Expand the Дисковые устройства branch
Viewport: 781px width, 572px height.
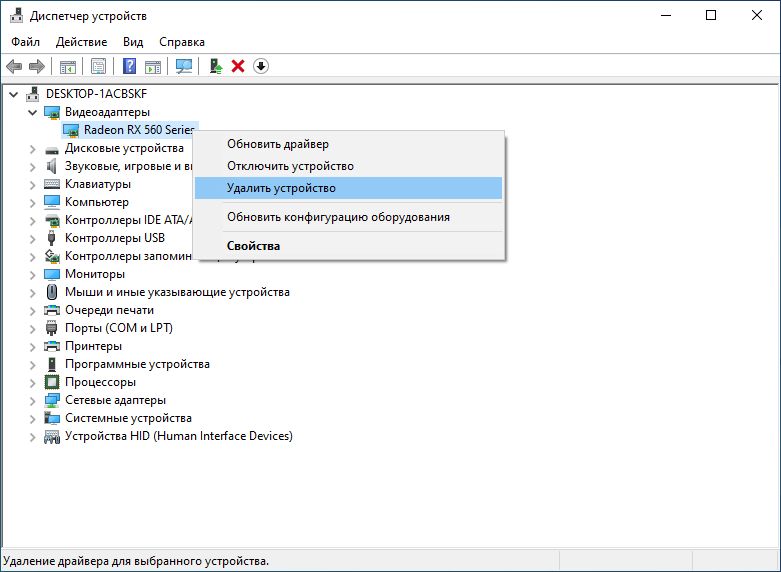[x=33, y=148]
